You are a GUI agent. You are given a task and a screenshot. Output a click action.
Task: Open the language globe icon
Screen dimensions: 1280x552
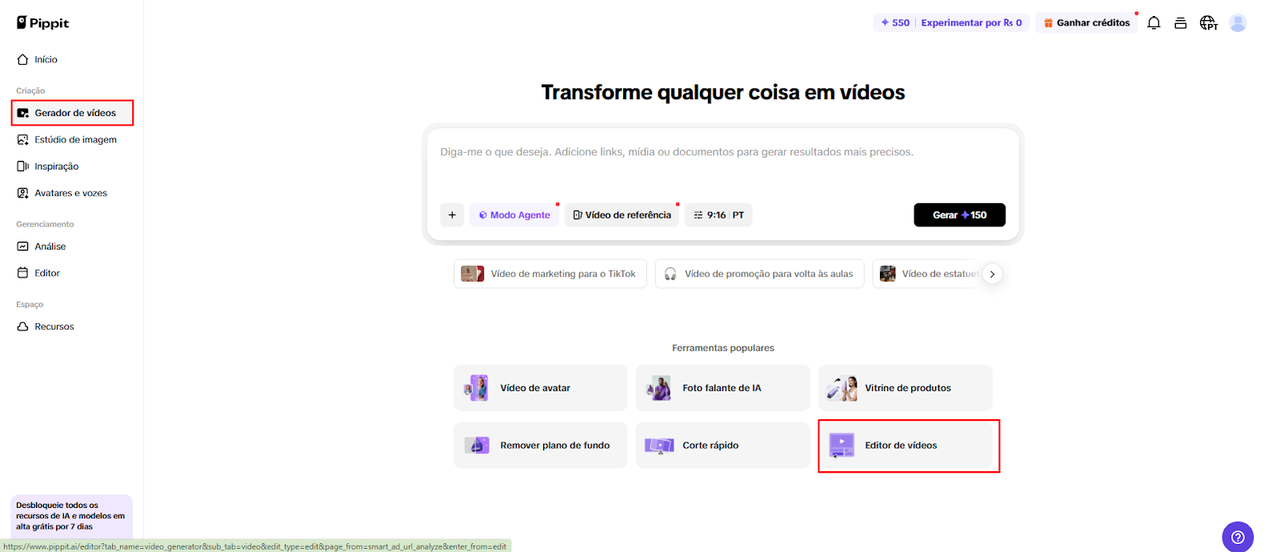click(1208, 23)
